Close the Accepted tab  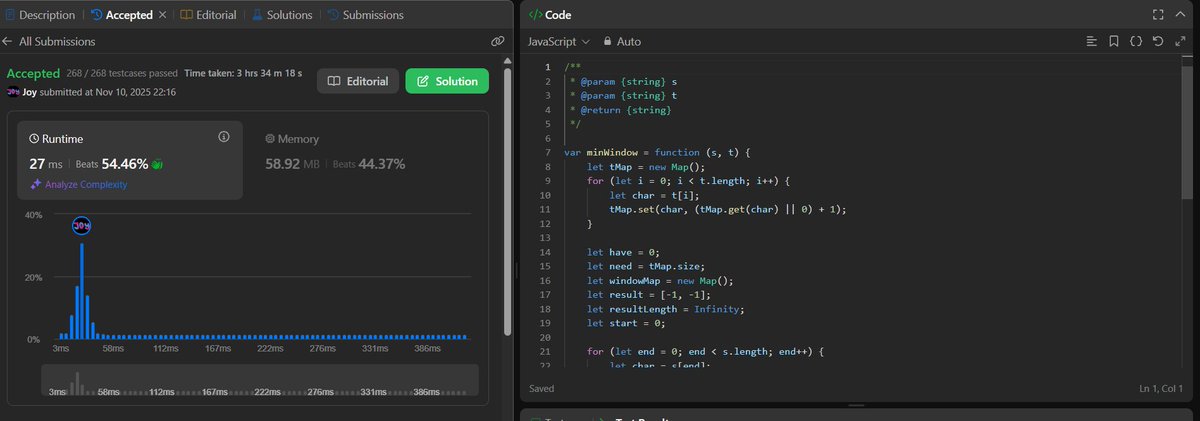click(x=163, y=15)
